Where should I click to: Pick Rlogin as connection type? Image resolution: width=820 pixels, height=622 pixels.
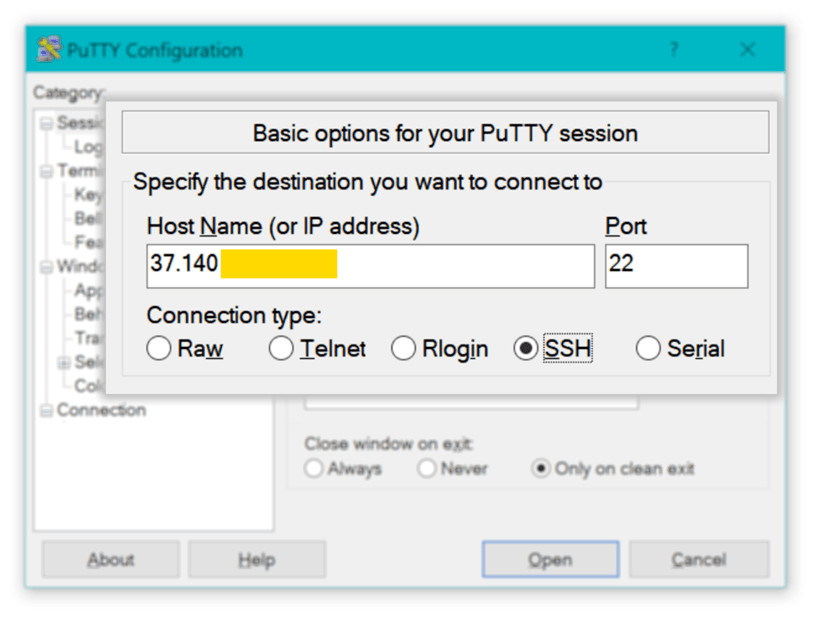(404, 349)
